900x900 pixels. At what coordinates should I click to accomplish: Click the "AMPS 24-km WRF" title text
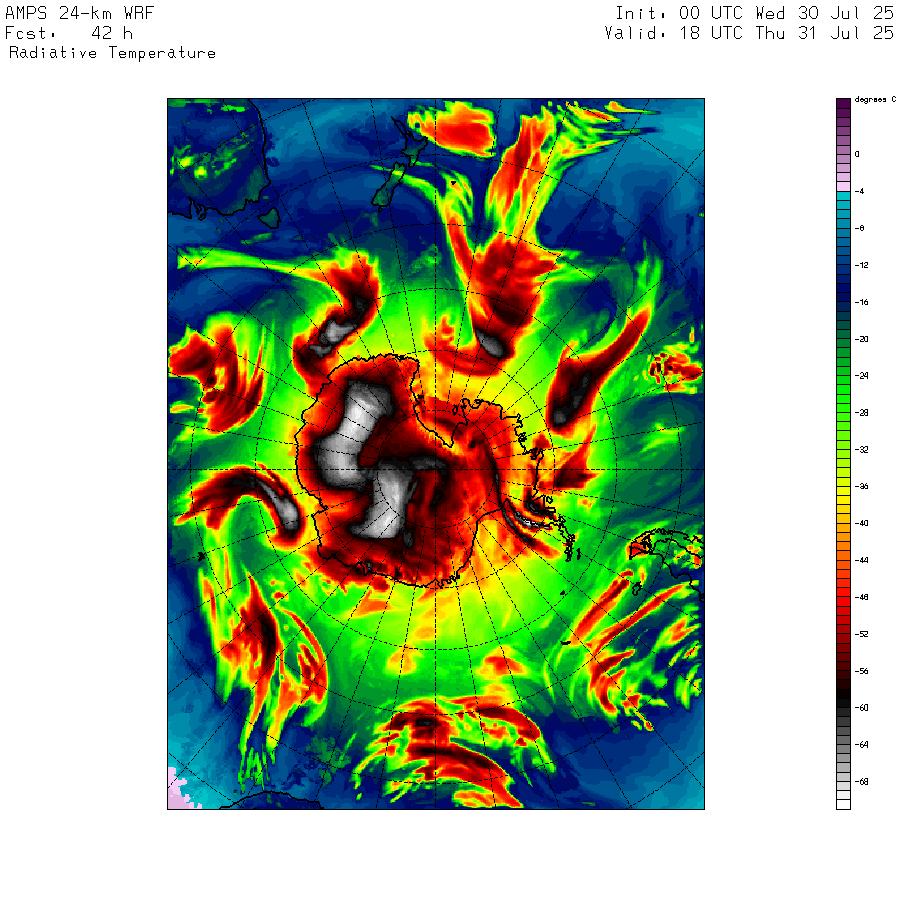point(79,13)
